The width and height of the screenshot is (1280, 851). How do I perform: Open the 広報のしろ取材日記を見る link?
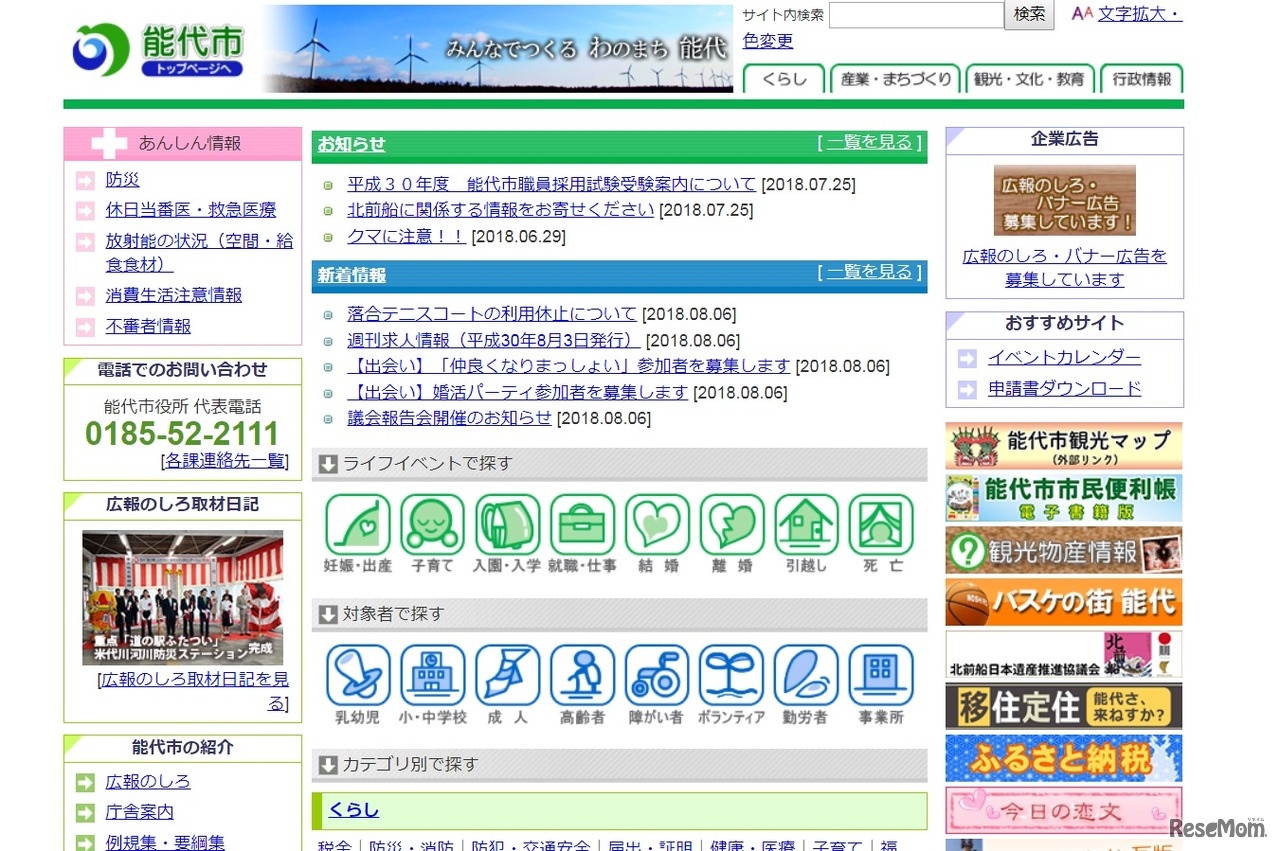click(x=194, y=692)
